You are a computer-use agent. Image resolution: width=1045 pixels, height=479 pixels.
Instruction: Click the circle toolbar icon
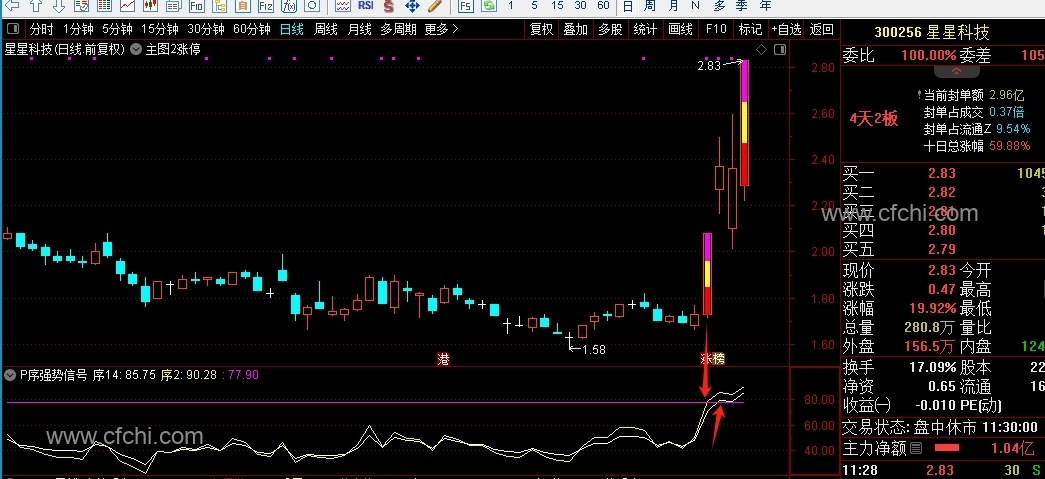(311, 6)
